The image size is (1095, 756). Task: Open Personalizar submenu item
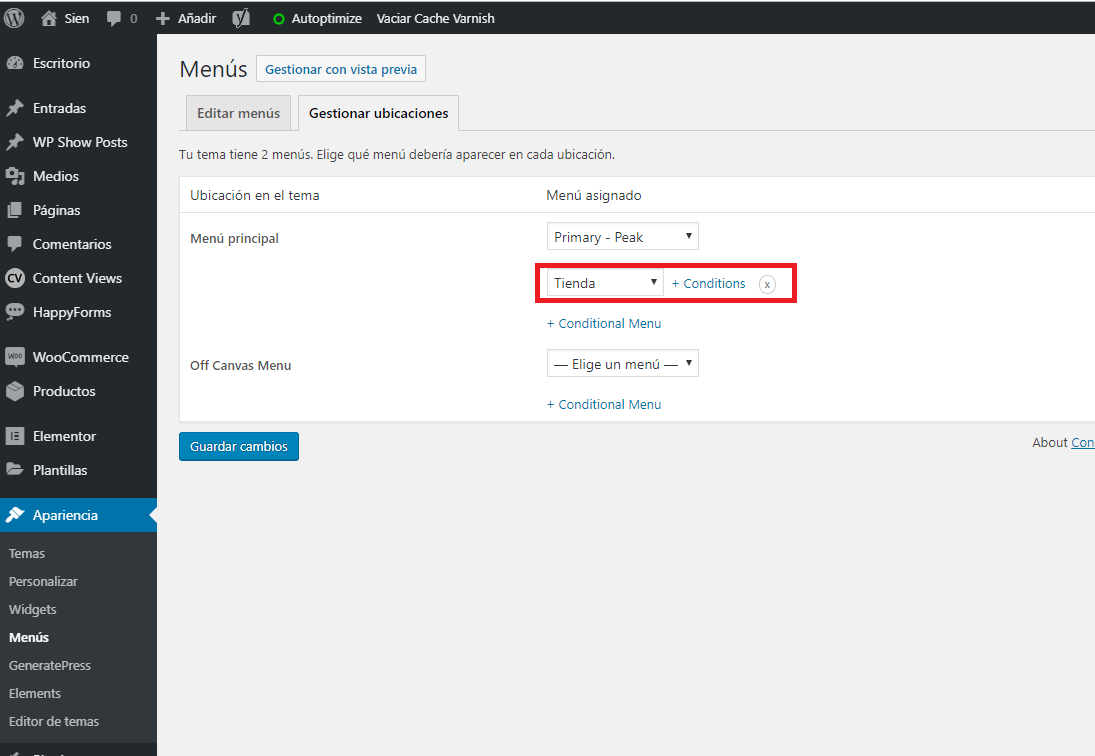point(43,581)
